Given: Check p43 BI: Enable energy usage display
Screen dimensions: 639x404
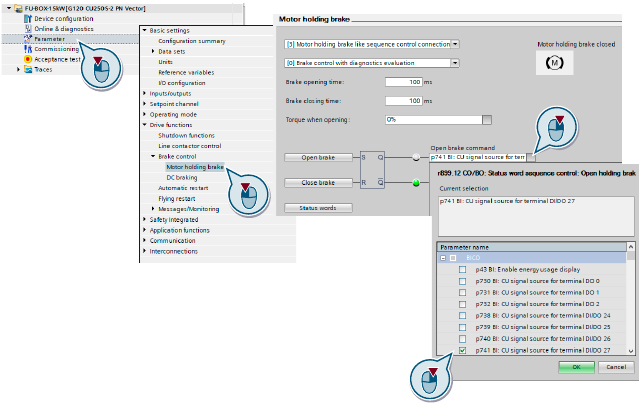Looking at the screenshot, I should click(462, 269).
